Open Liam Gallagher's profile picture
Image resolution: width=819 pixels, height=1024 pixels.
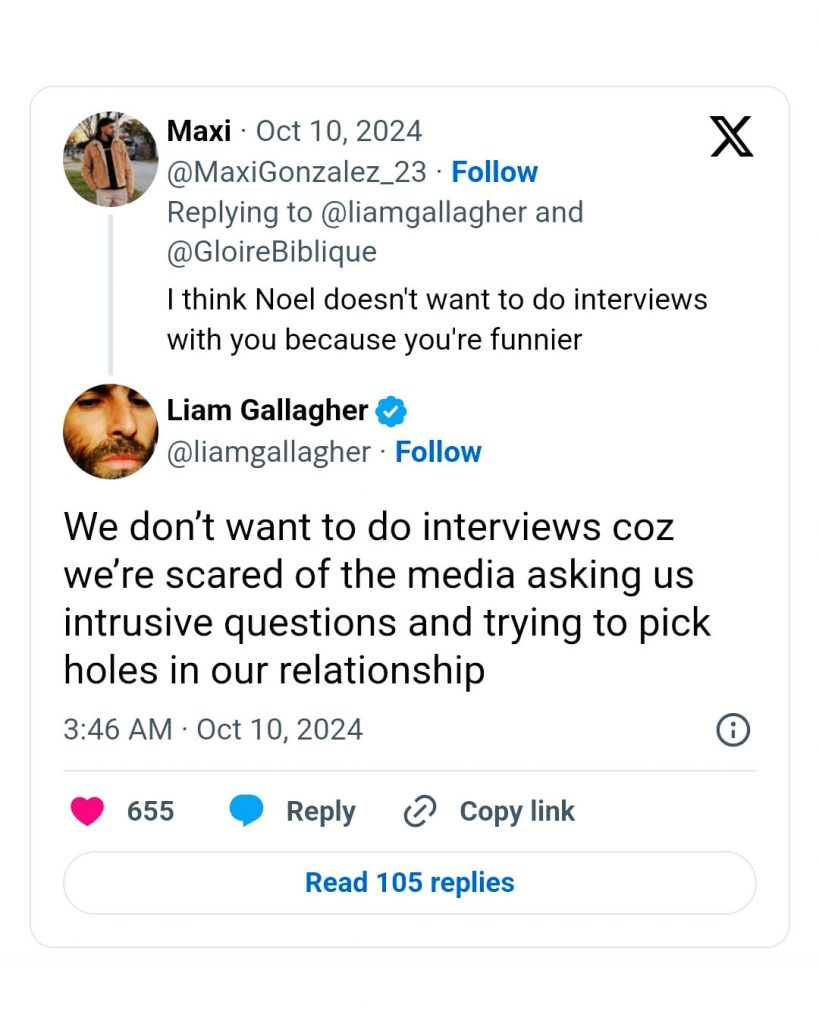click(x=110, y=431)
